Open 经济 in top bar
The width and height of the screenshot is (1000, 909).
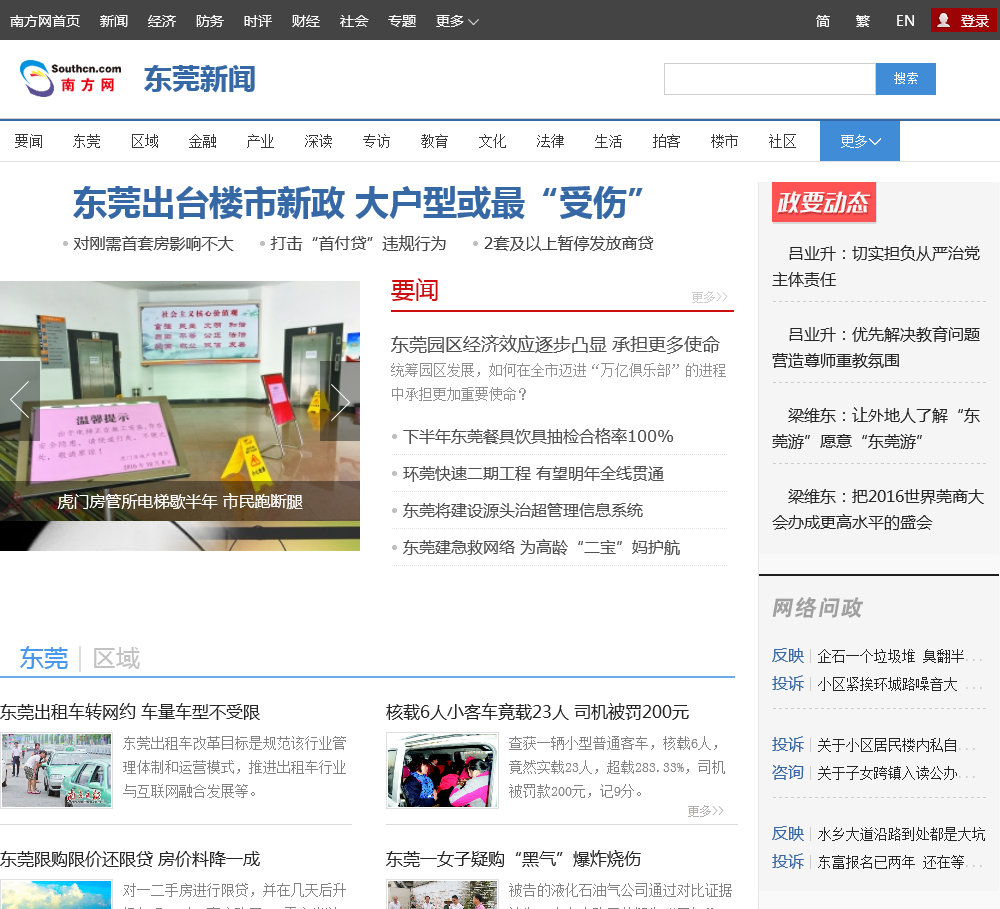(x=161, y=21)
